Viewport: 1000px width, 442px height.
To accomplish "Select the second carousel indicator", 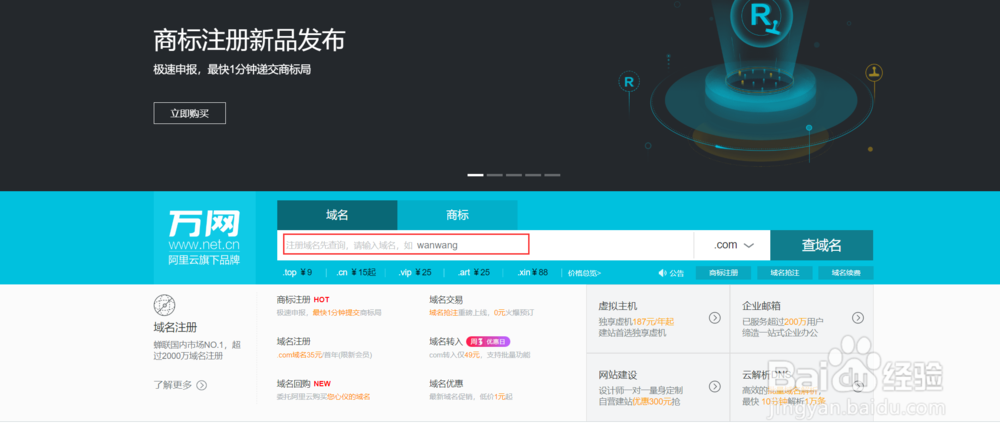I will (x=494, y=175).
